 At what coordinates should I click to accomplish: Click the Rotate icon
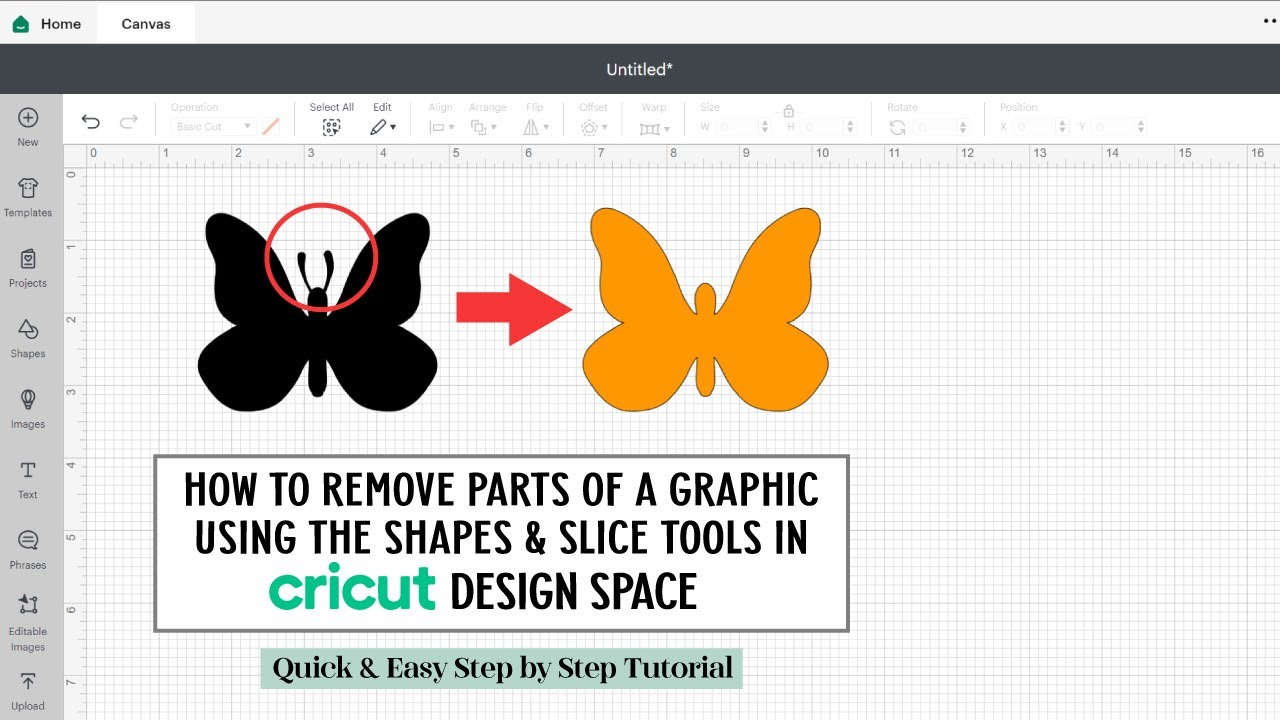[x=897, y=127]
